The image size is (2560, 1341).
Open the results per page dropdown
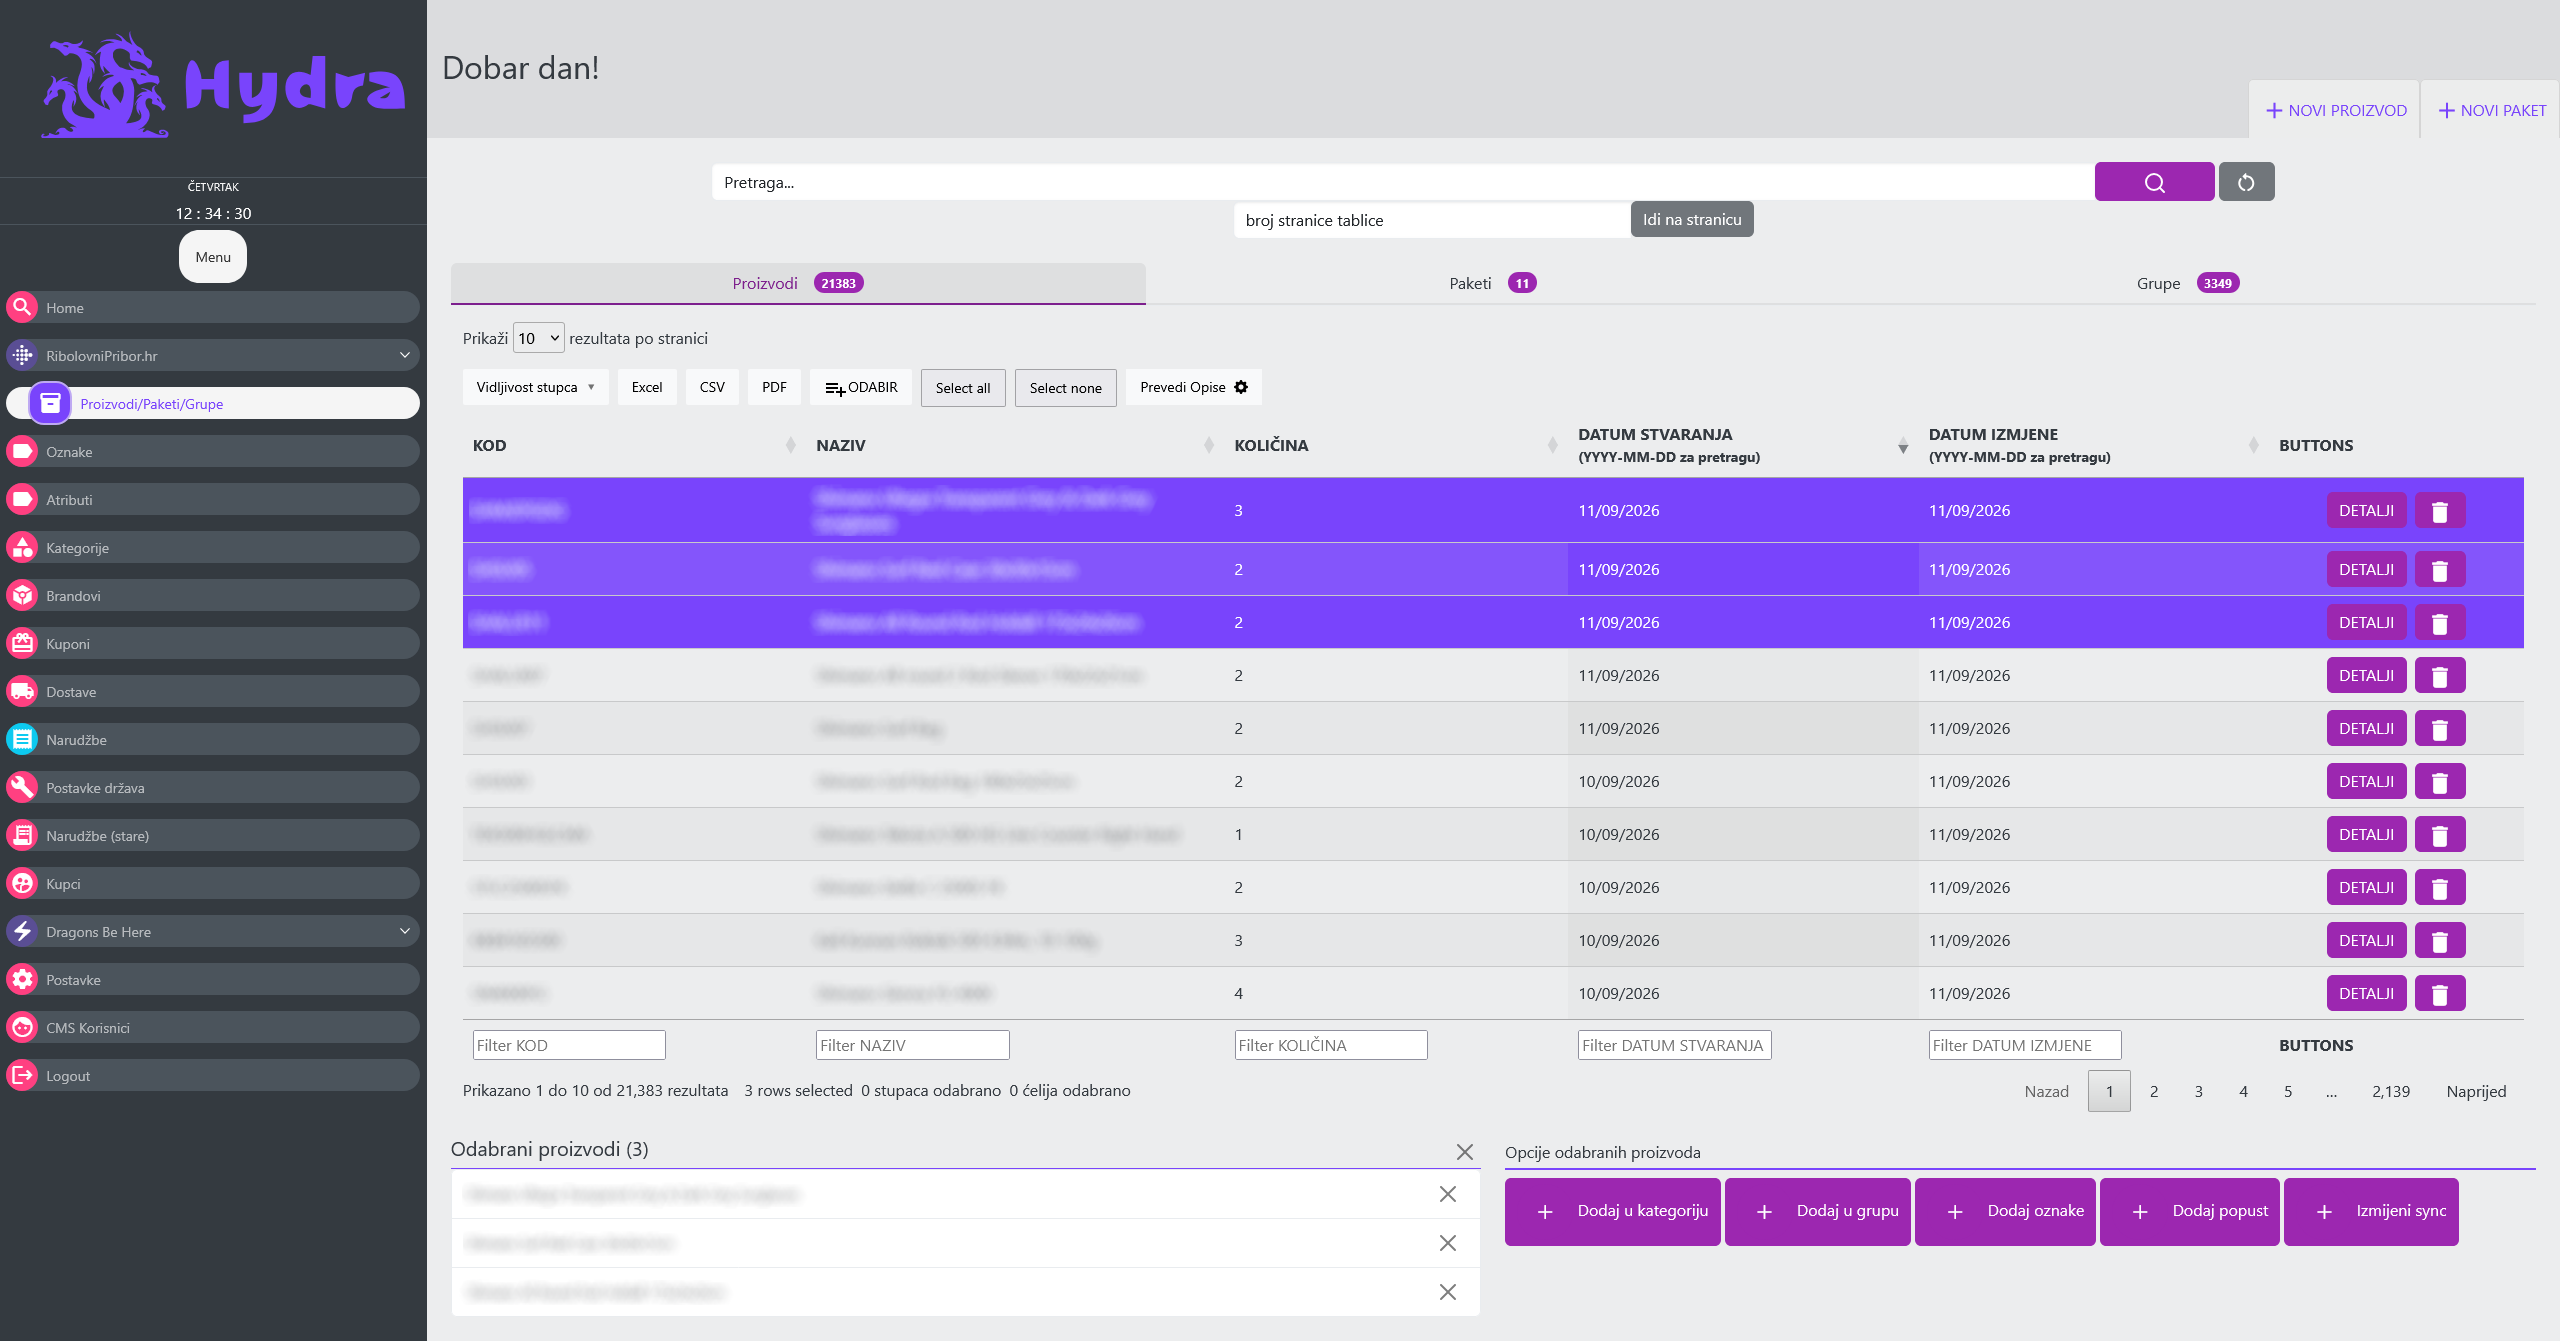click(538, 338)
